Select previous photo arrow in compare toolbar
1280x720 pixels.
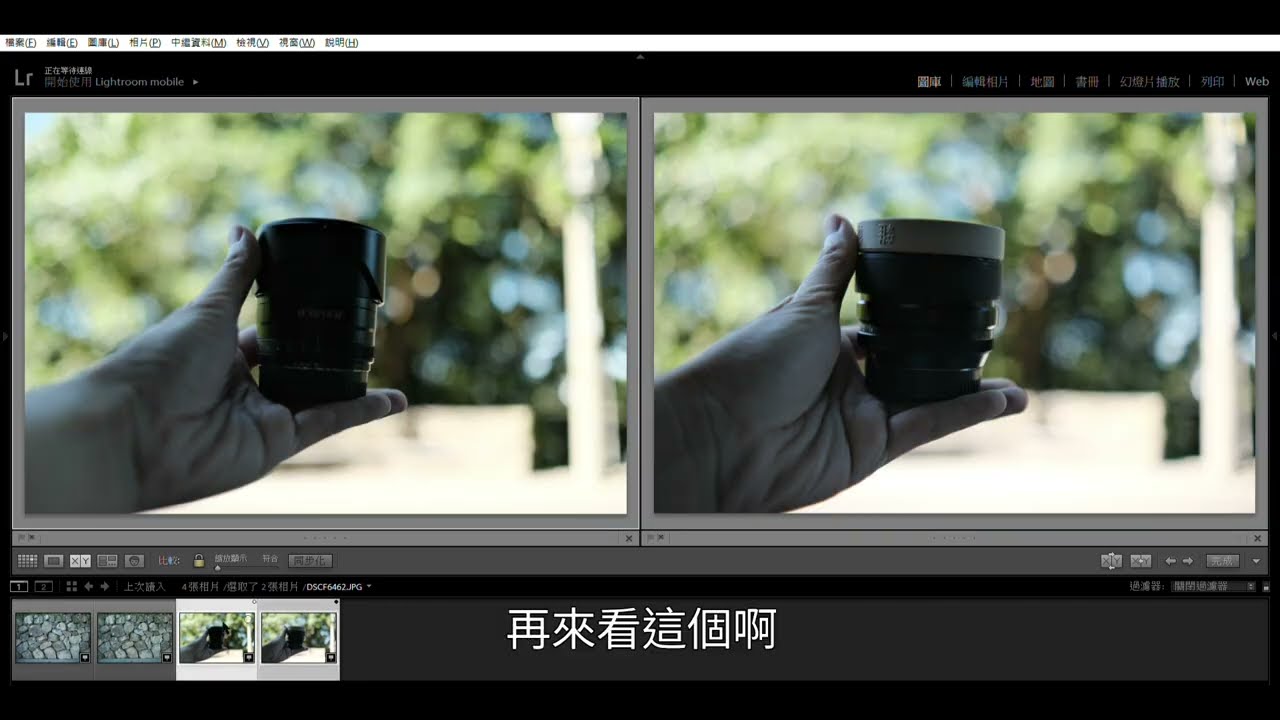coord(1171,561)
